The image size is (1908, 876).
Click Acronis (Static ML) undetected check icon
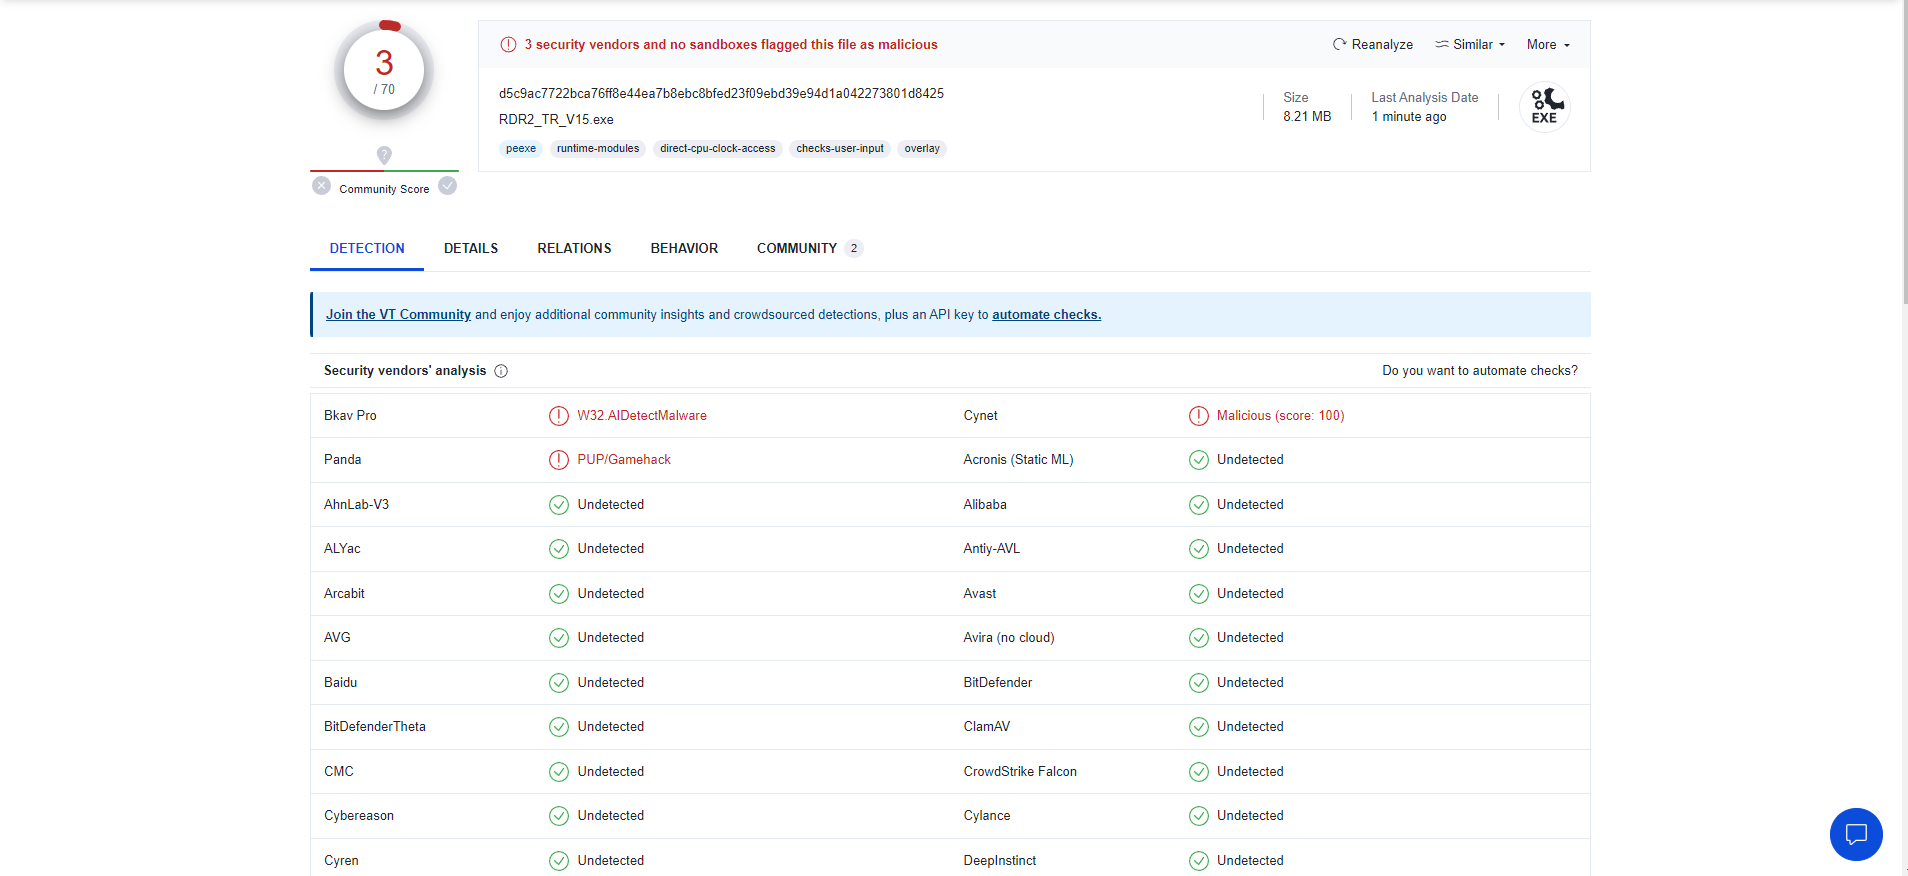pos(1199,460)
